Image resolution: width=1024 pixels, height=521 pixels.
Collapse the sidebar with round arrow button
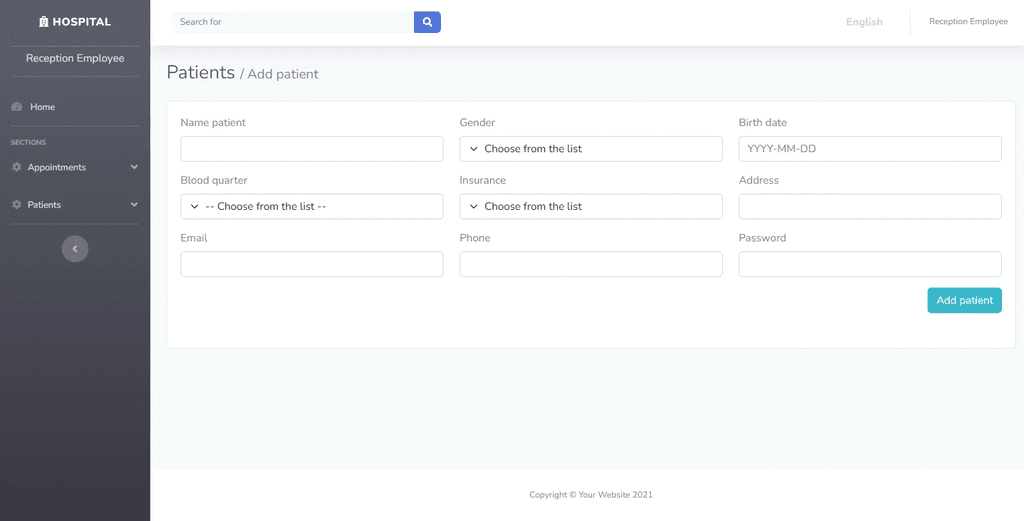coord(75,249)
